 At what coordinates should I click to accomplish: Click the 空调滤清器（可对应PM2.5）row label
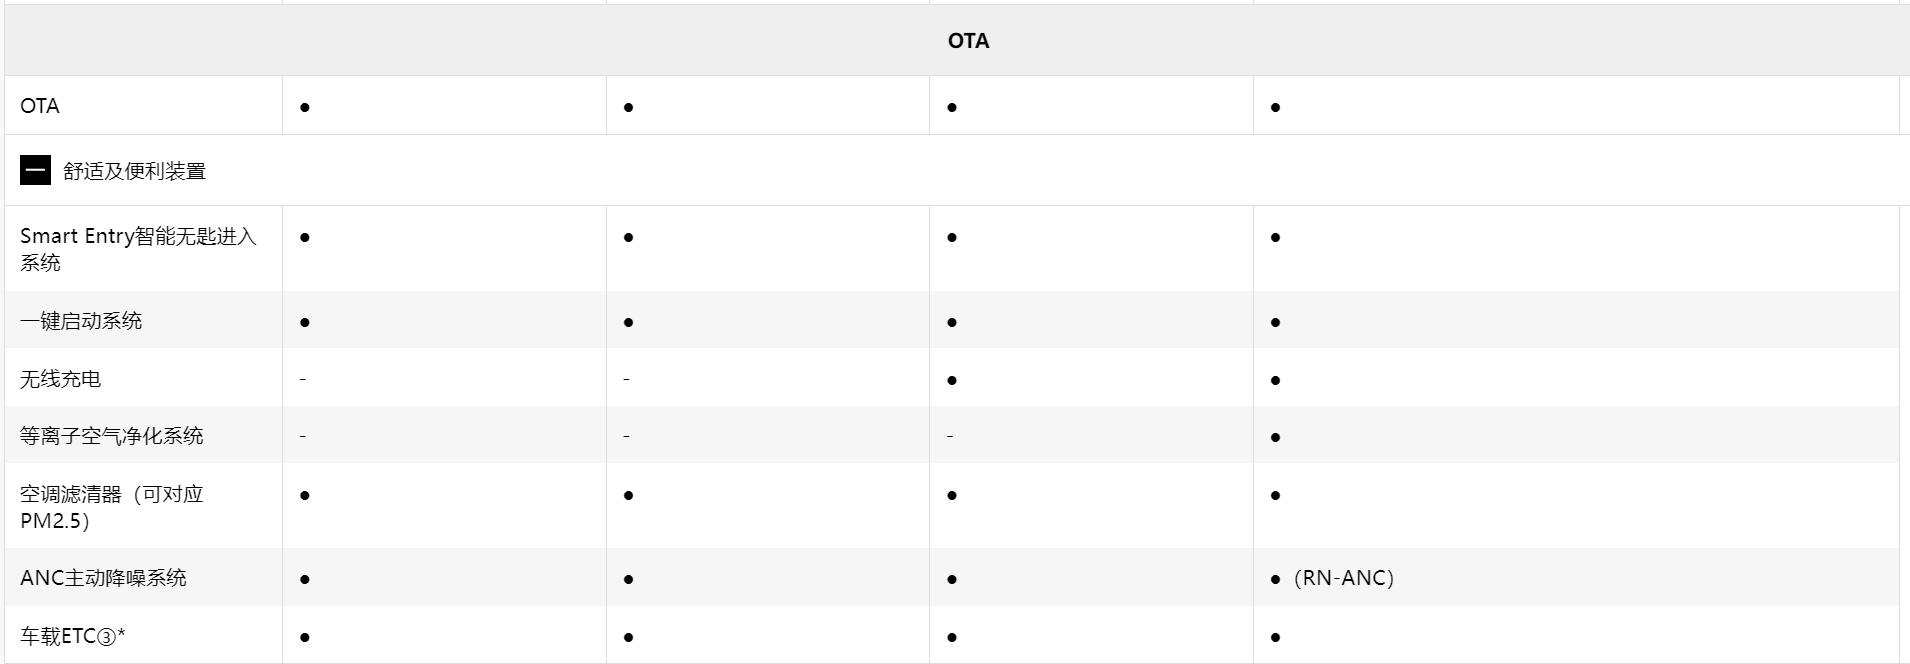pos(111,507)
